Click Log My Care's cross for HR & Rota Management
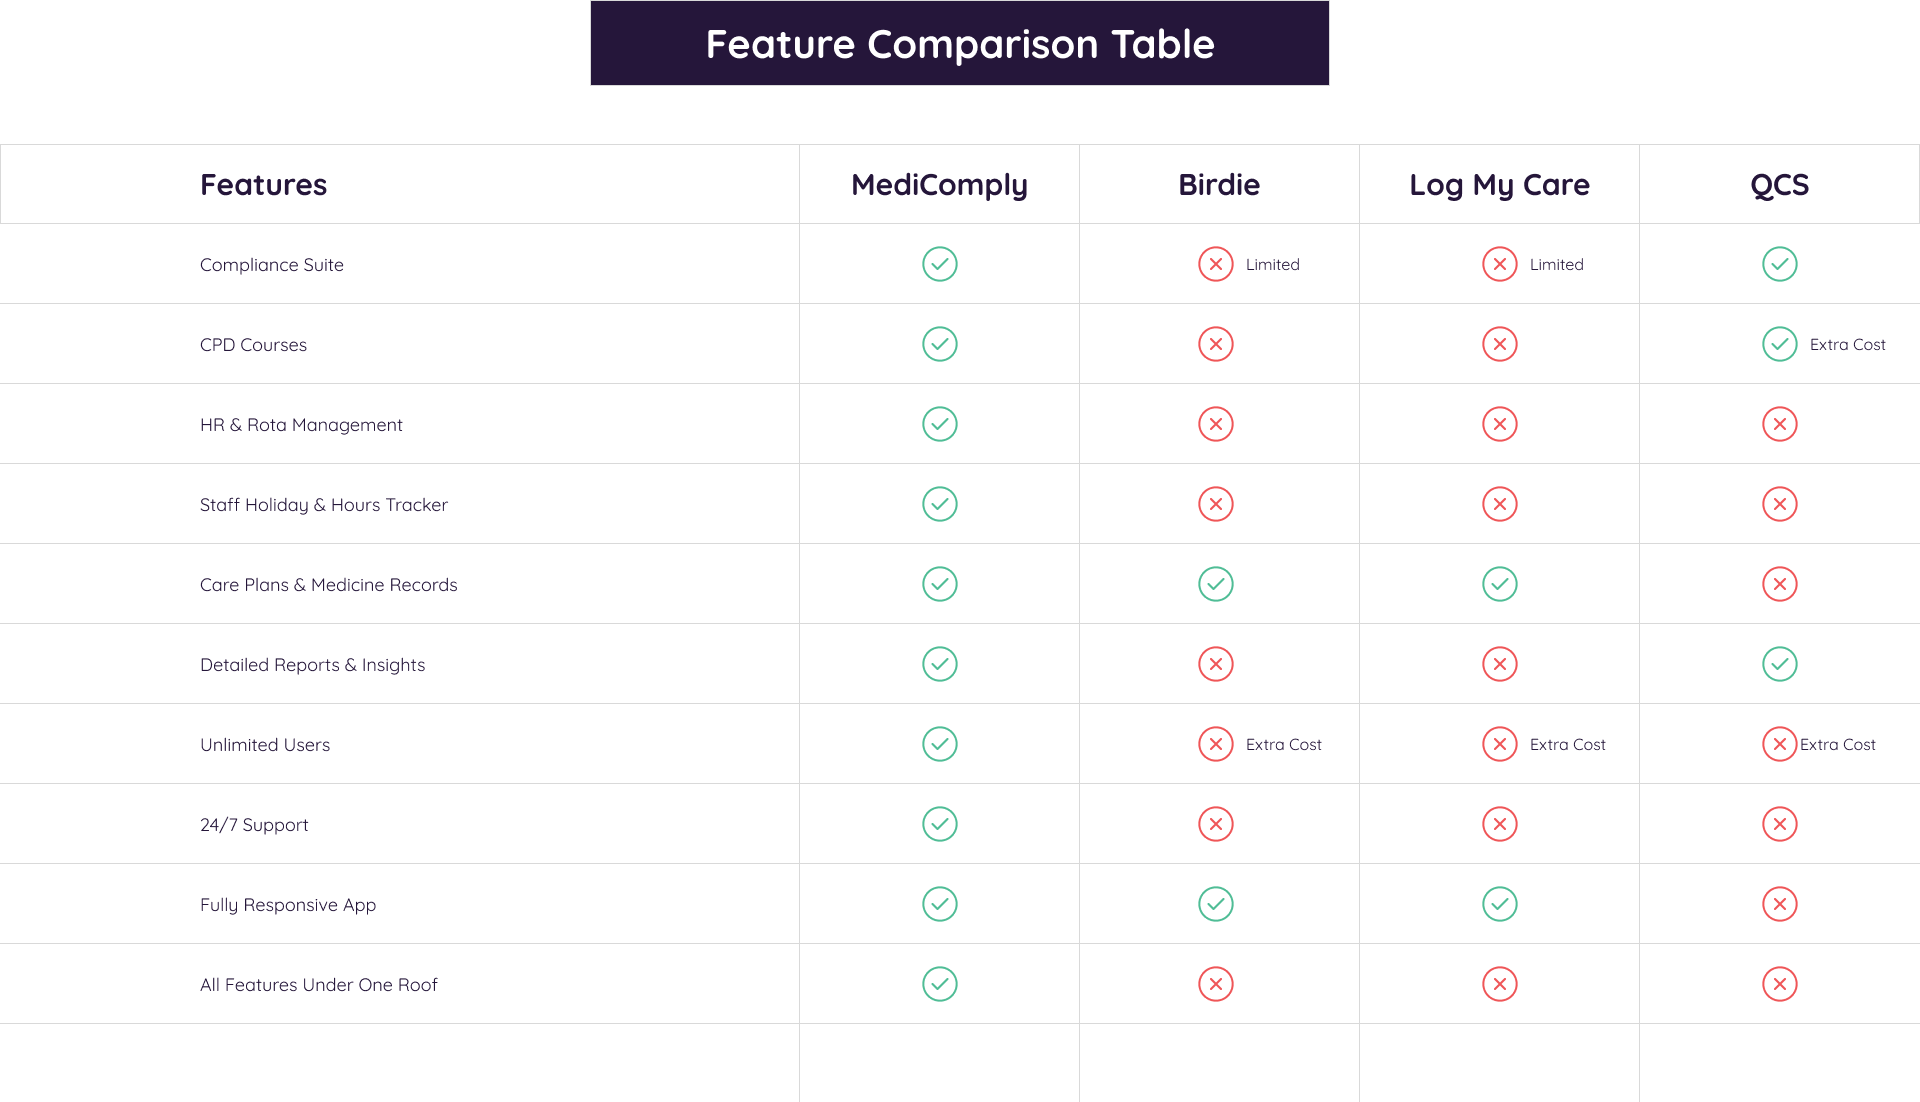The height and width of the screenshot is (1102, 1920). tap(1499, 424)
